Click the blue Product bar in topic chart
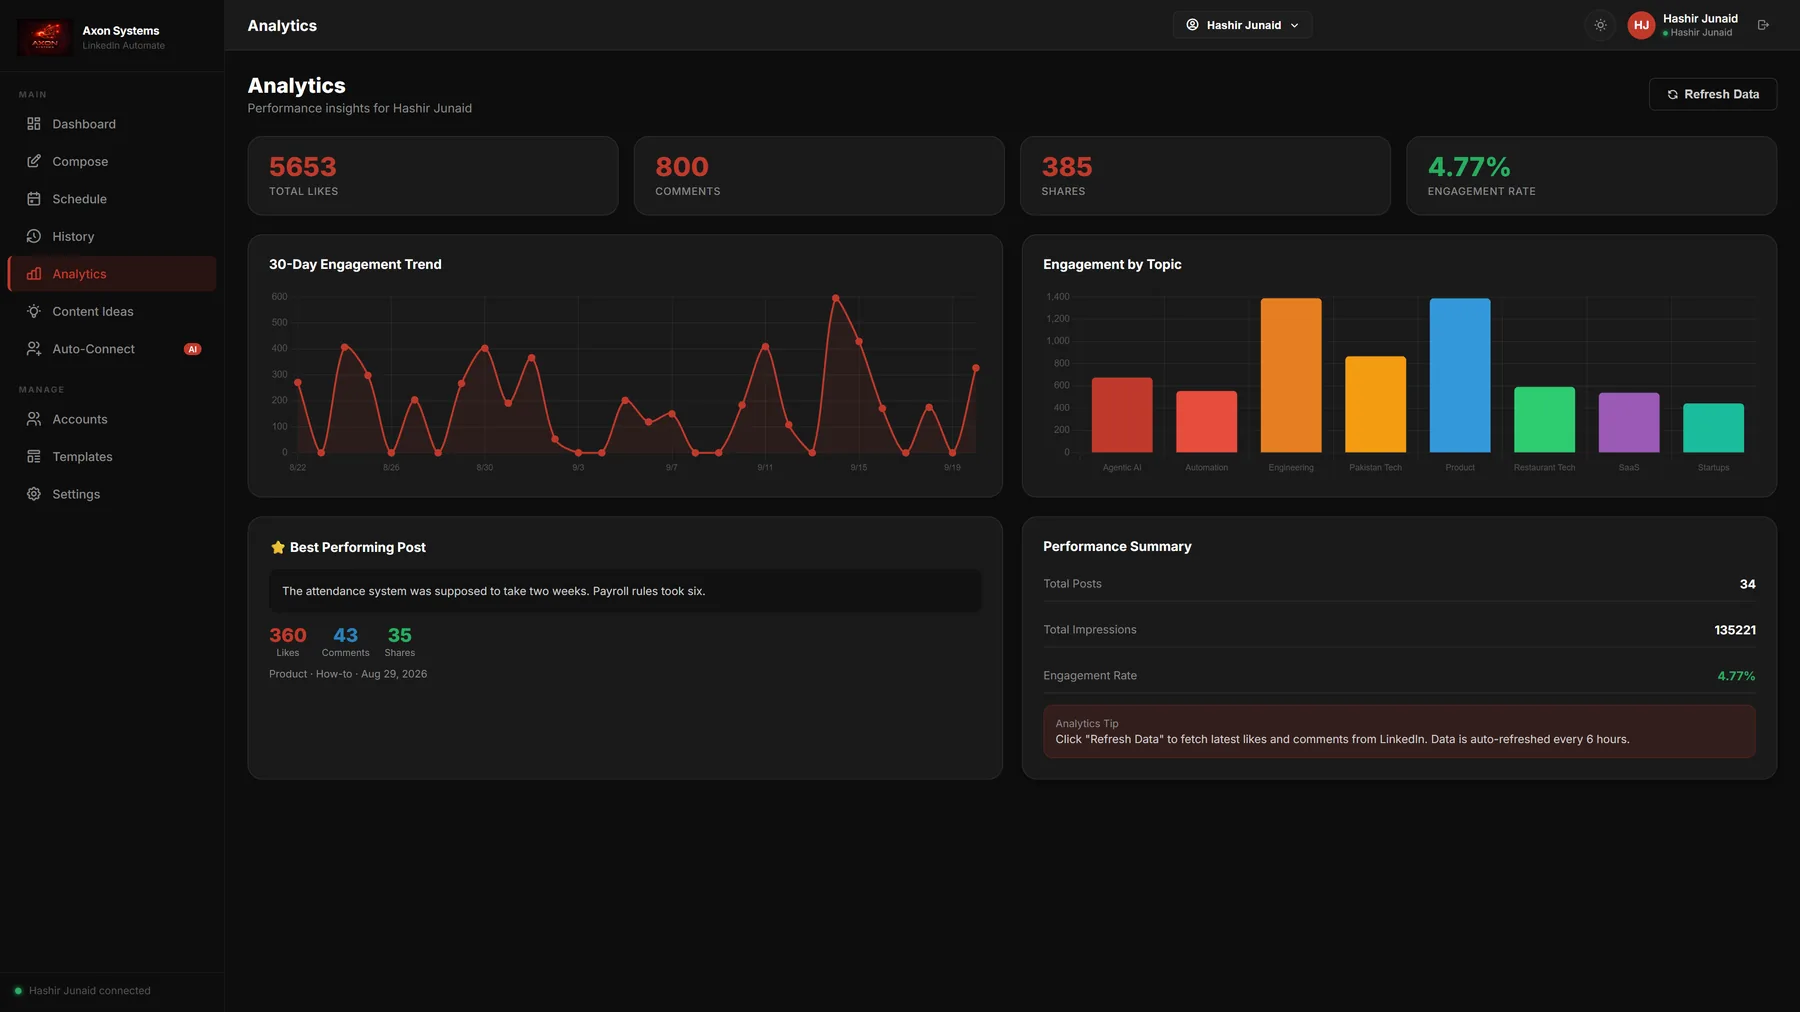1800x1012 pixels. [x=1460, y=375]
